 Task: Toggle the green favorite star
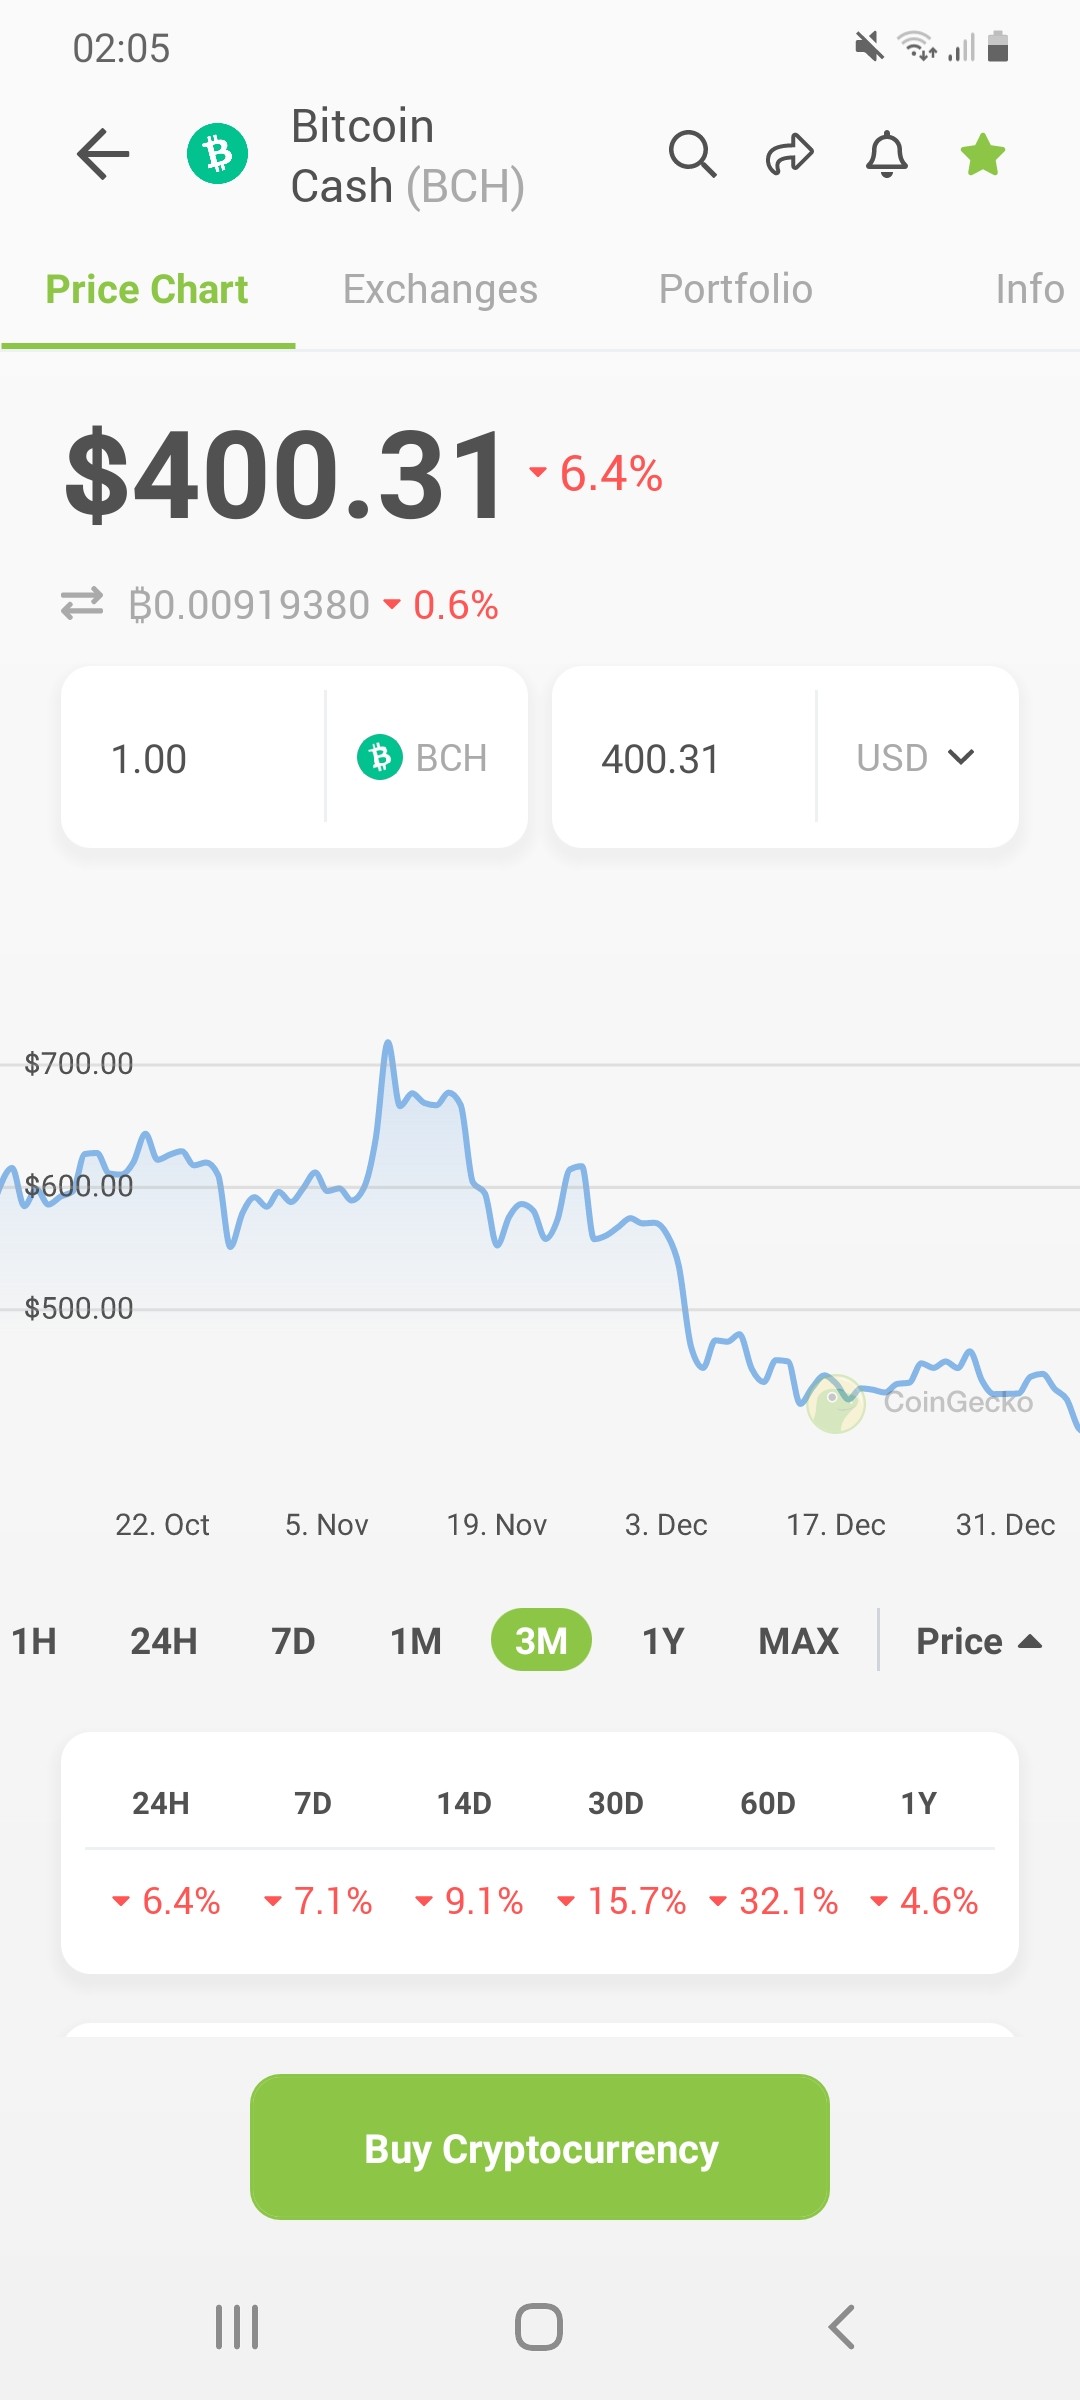tap(983, 154)
